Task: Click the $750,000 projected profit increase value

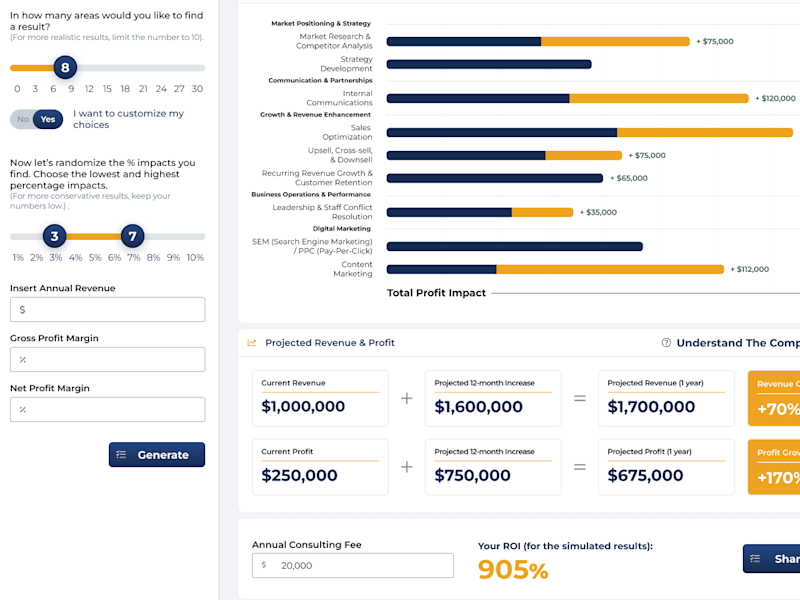Action: (x=472, y=476)
